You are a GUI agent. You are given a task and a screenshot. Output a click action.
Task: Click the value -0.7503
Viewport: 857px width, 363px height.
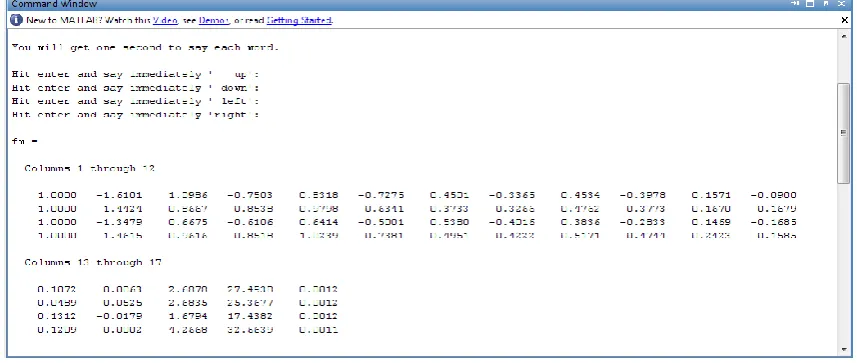coord(250,195)
